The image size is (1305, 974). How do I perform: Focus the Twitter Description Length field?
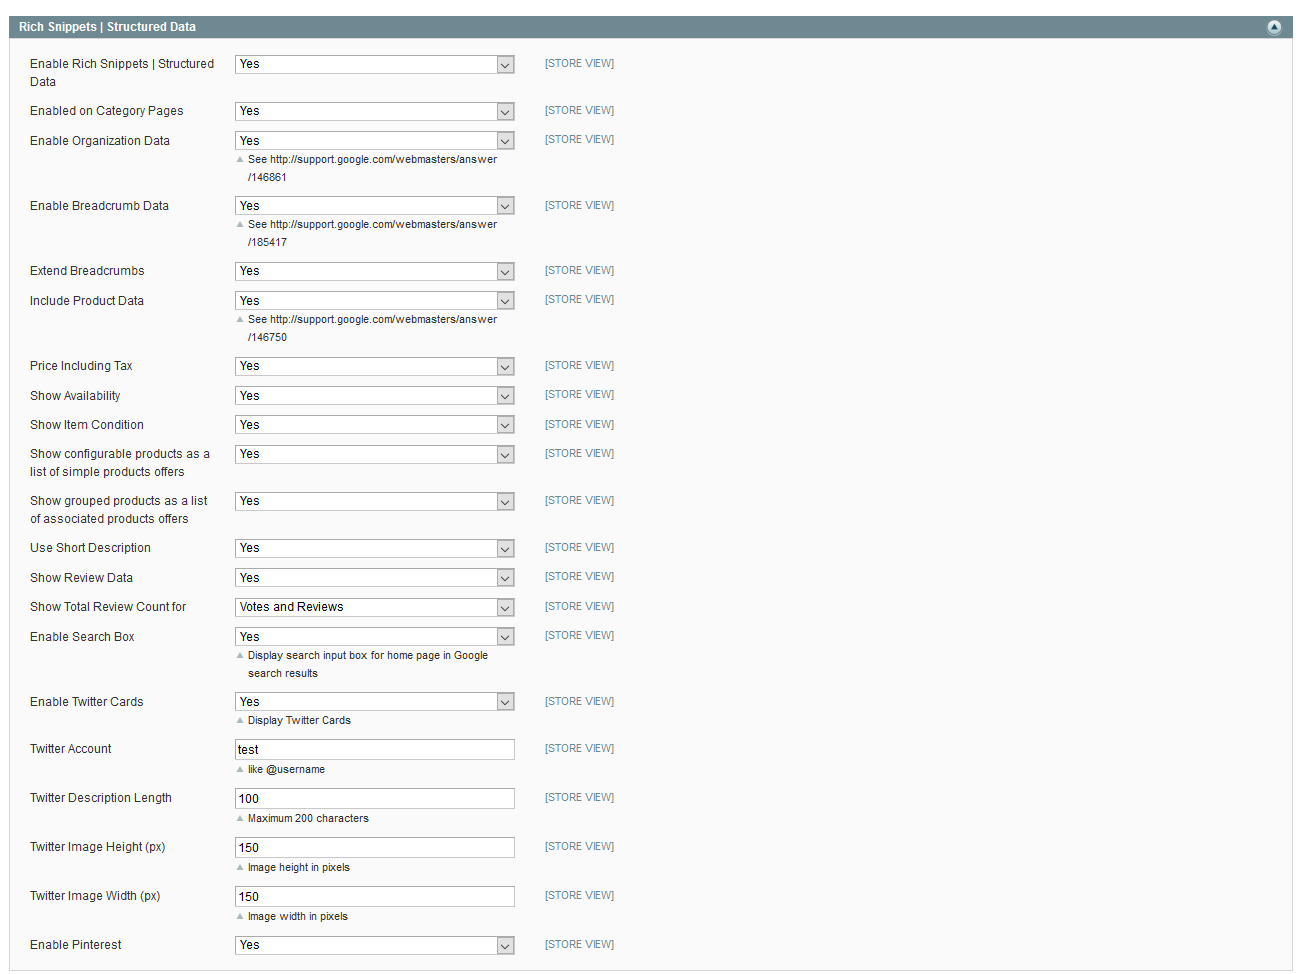[x=374, y=798]
